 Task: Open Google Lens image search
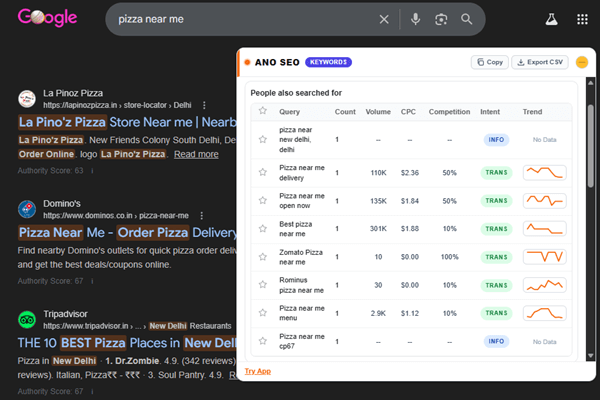coord(441,19)
